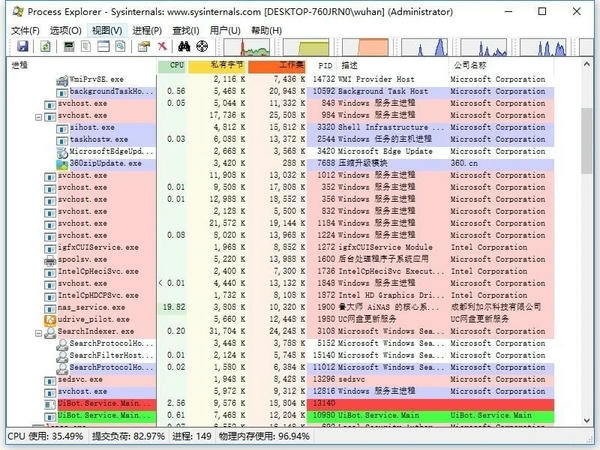The width and height of the screenshot is (600, 450).
Task: Click 进程: 149 in status bar
Action: pos(192,437)
